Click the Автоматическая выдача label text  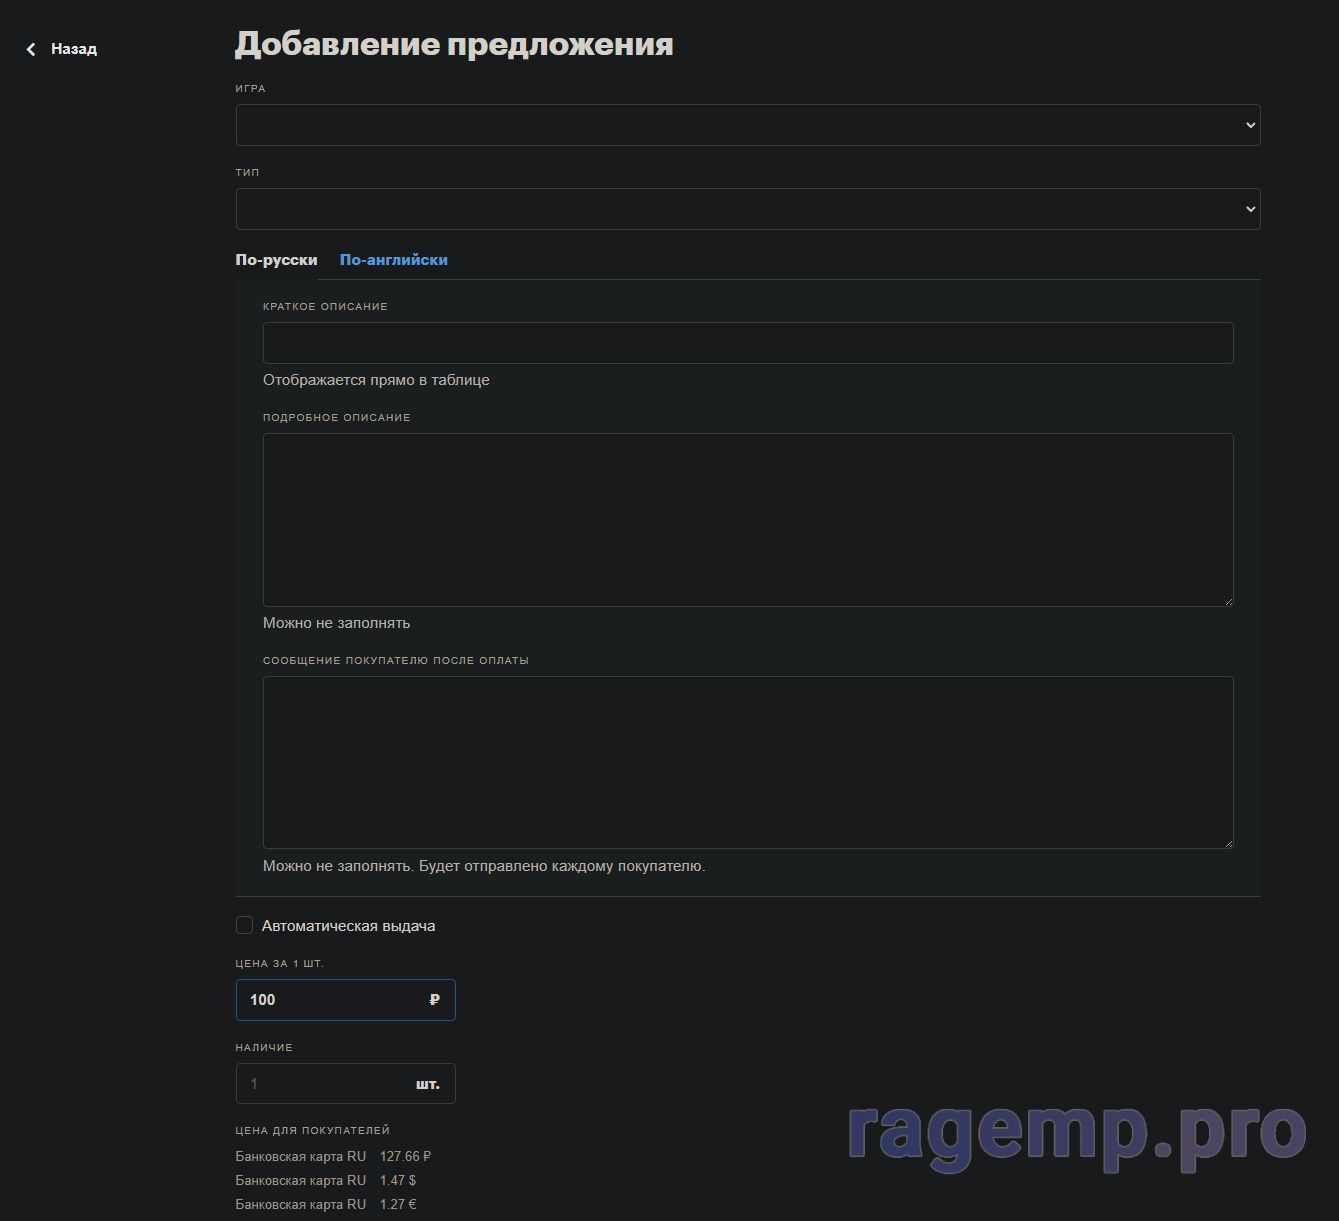click(348, 926)
